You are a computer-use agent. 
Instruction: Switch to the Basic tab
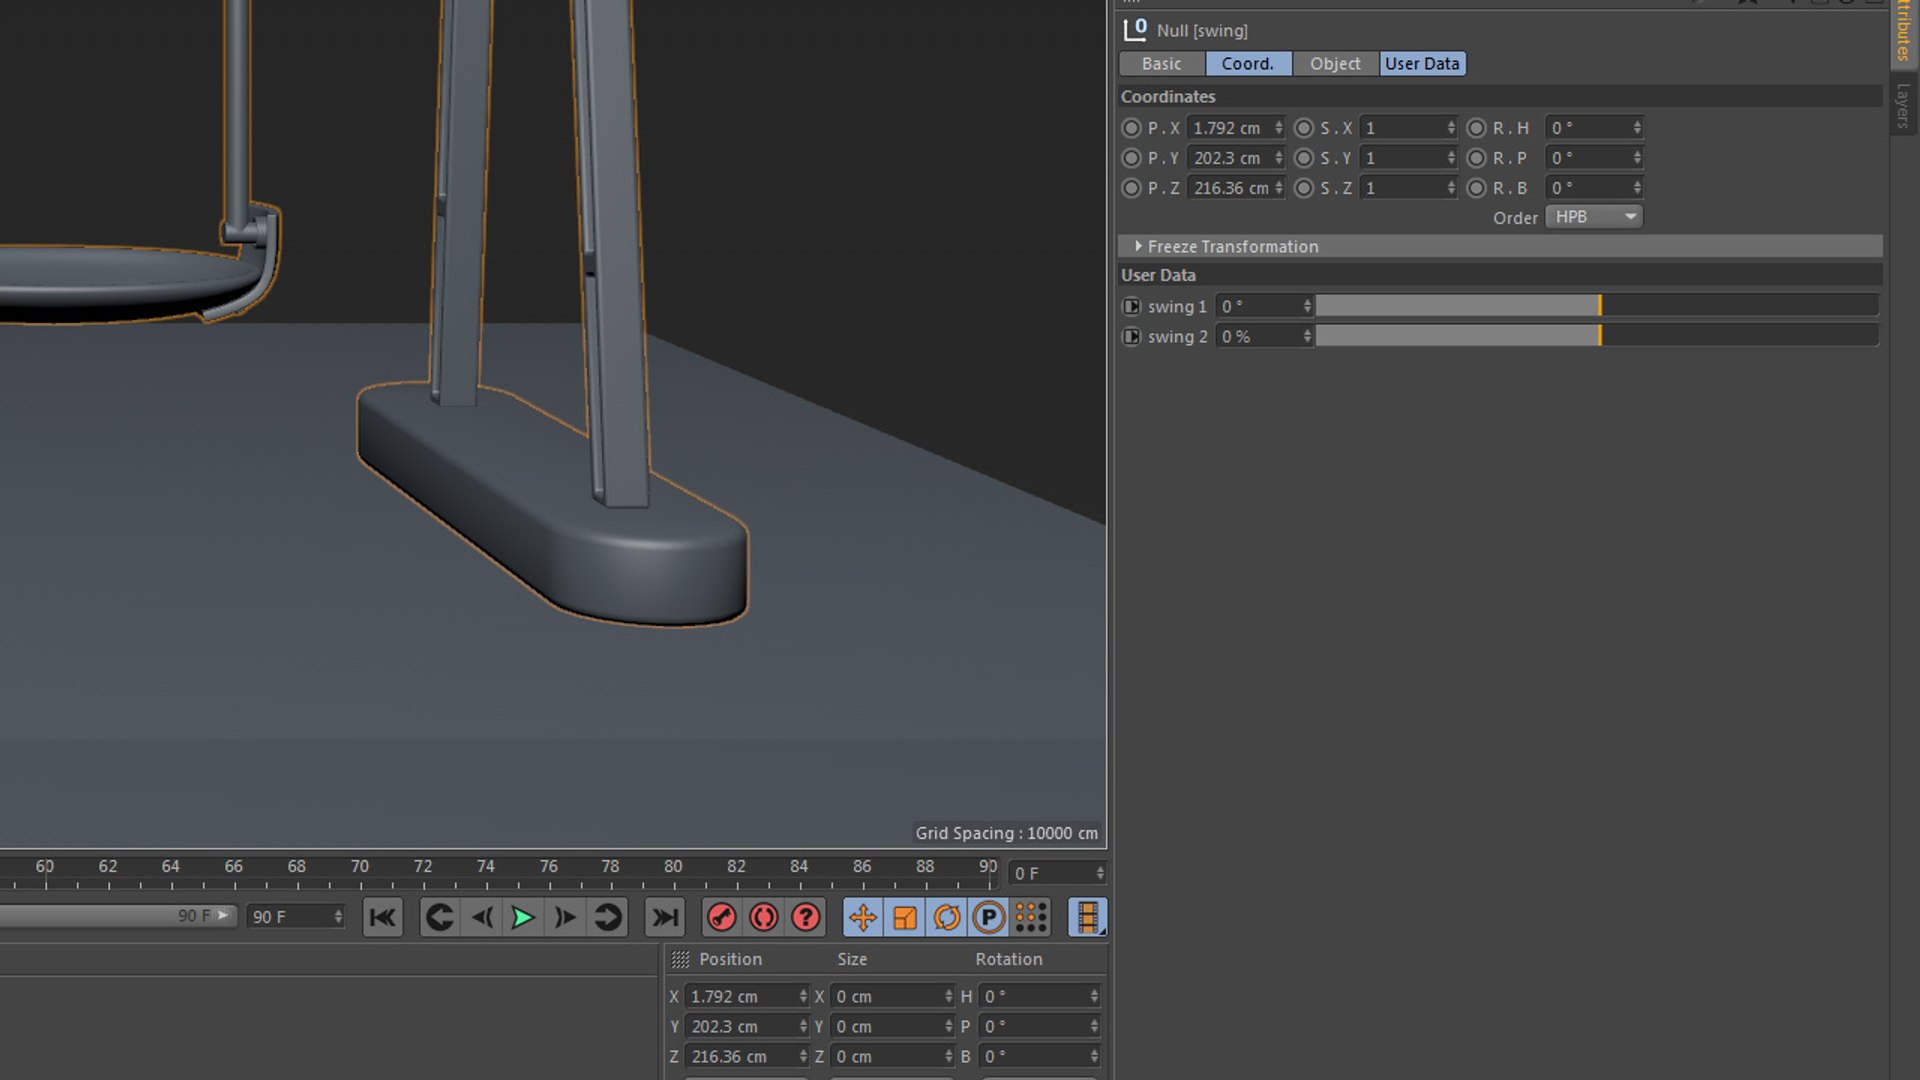click(x=1162, y=64)
